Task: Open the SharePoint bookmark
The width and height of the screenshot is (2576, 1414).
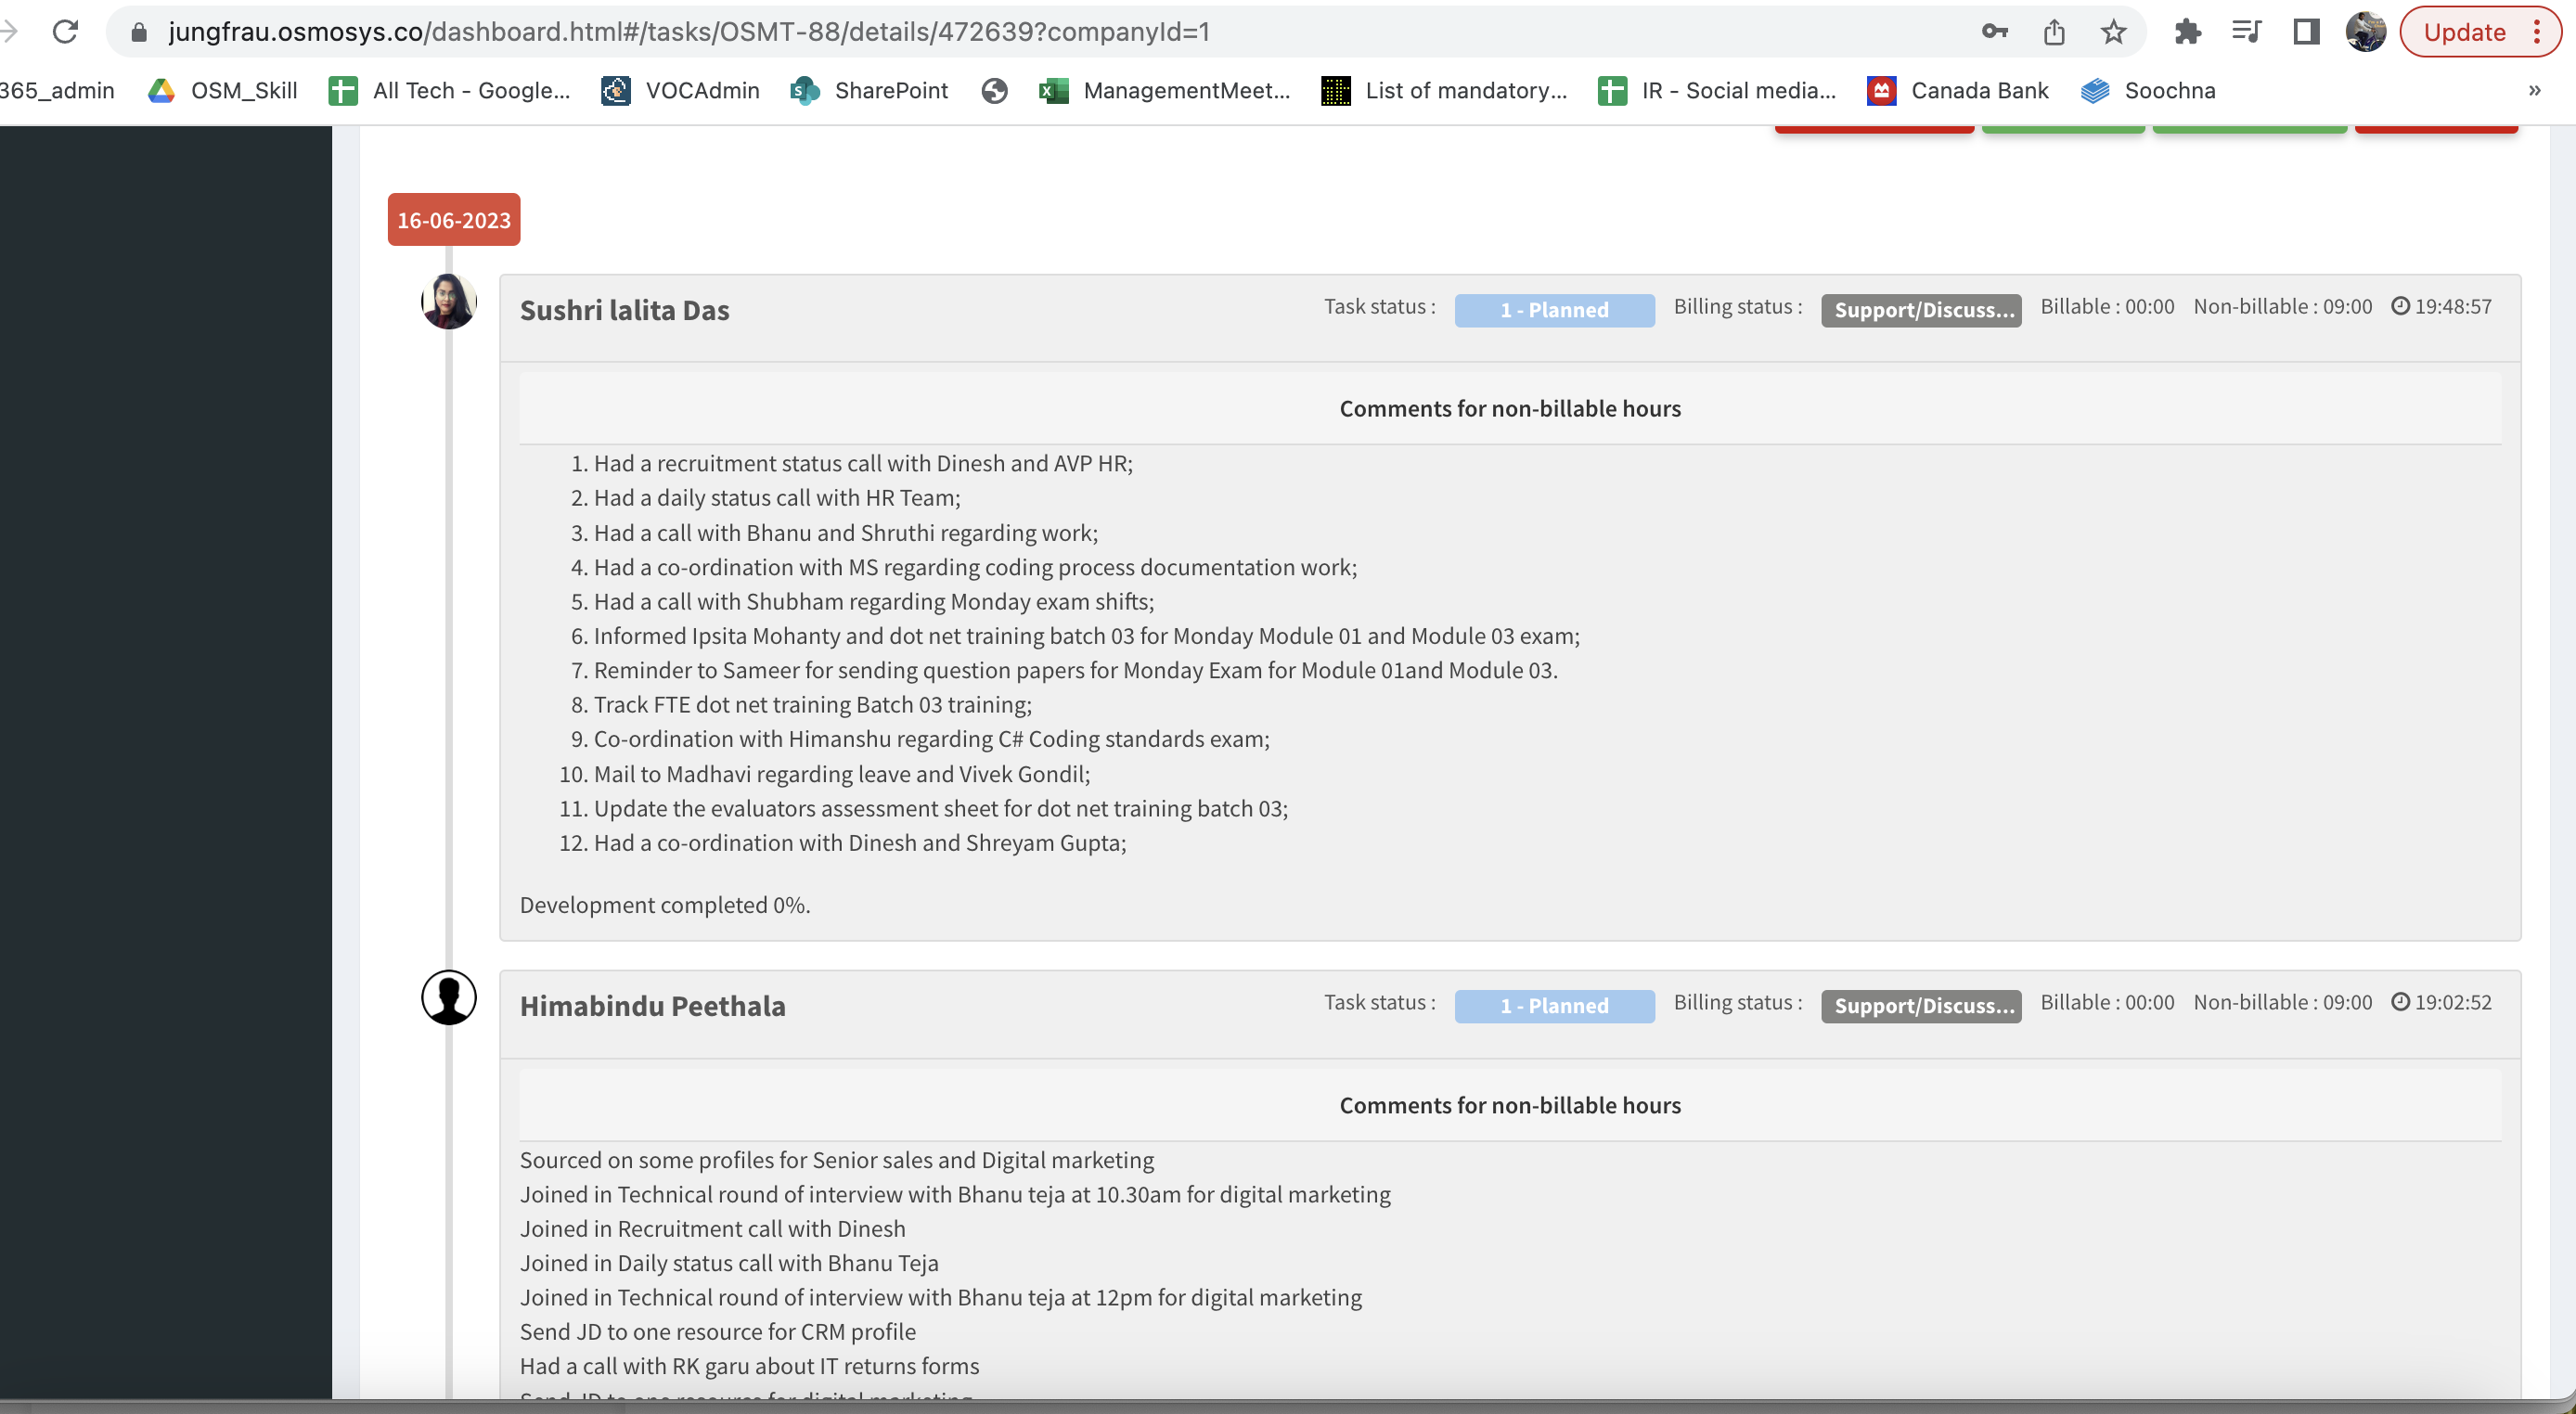Action: [869, 90]
